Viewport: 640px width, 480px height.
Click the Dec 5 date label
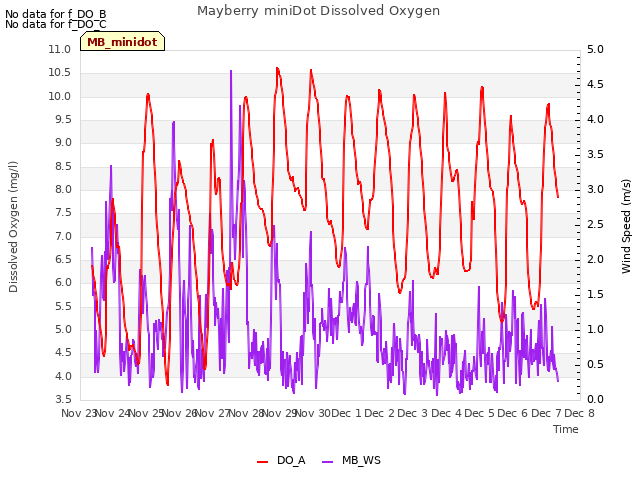tap(480, 413)
